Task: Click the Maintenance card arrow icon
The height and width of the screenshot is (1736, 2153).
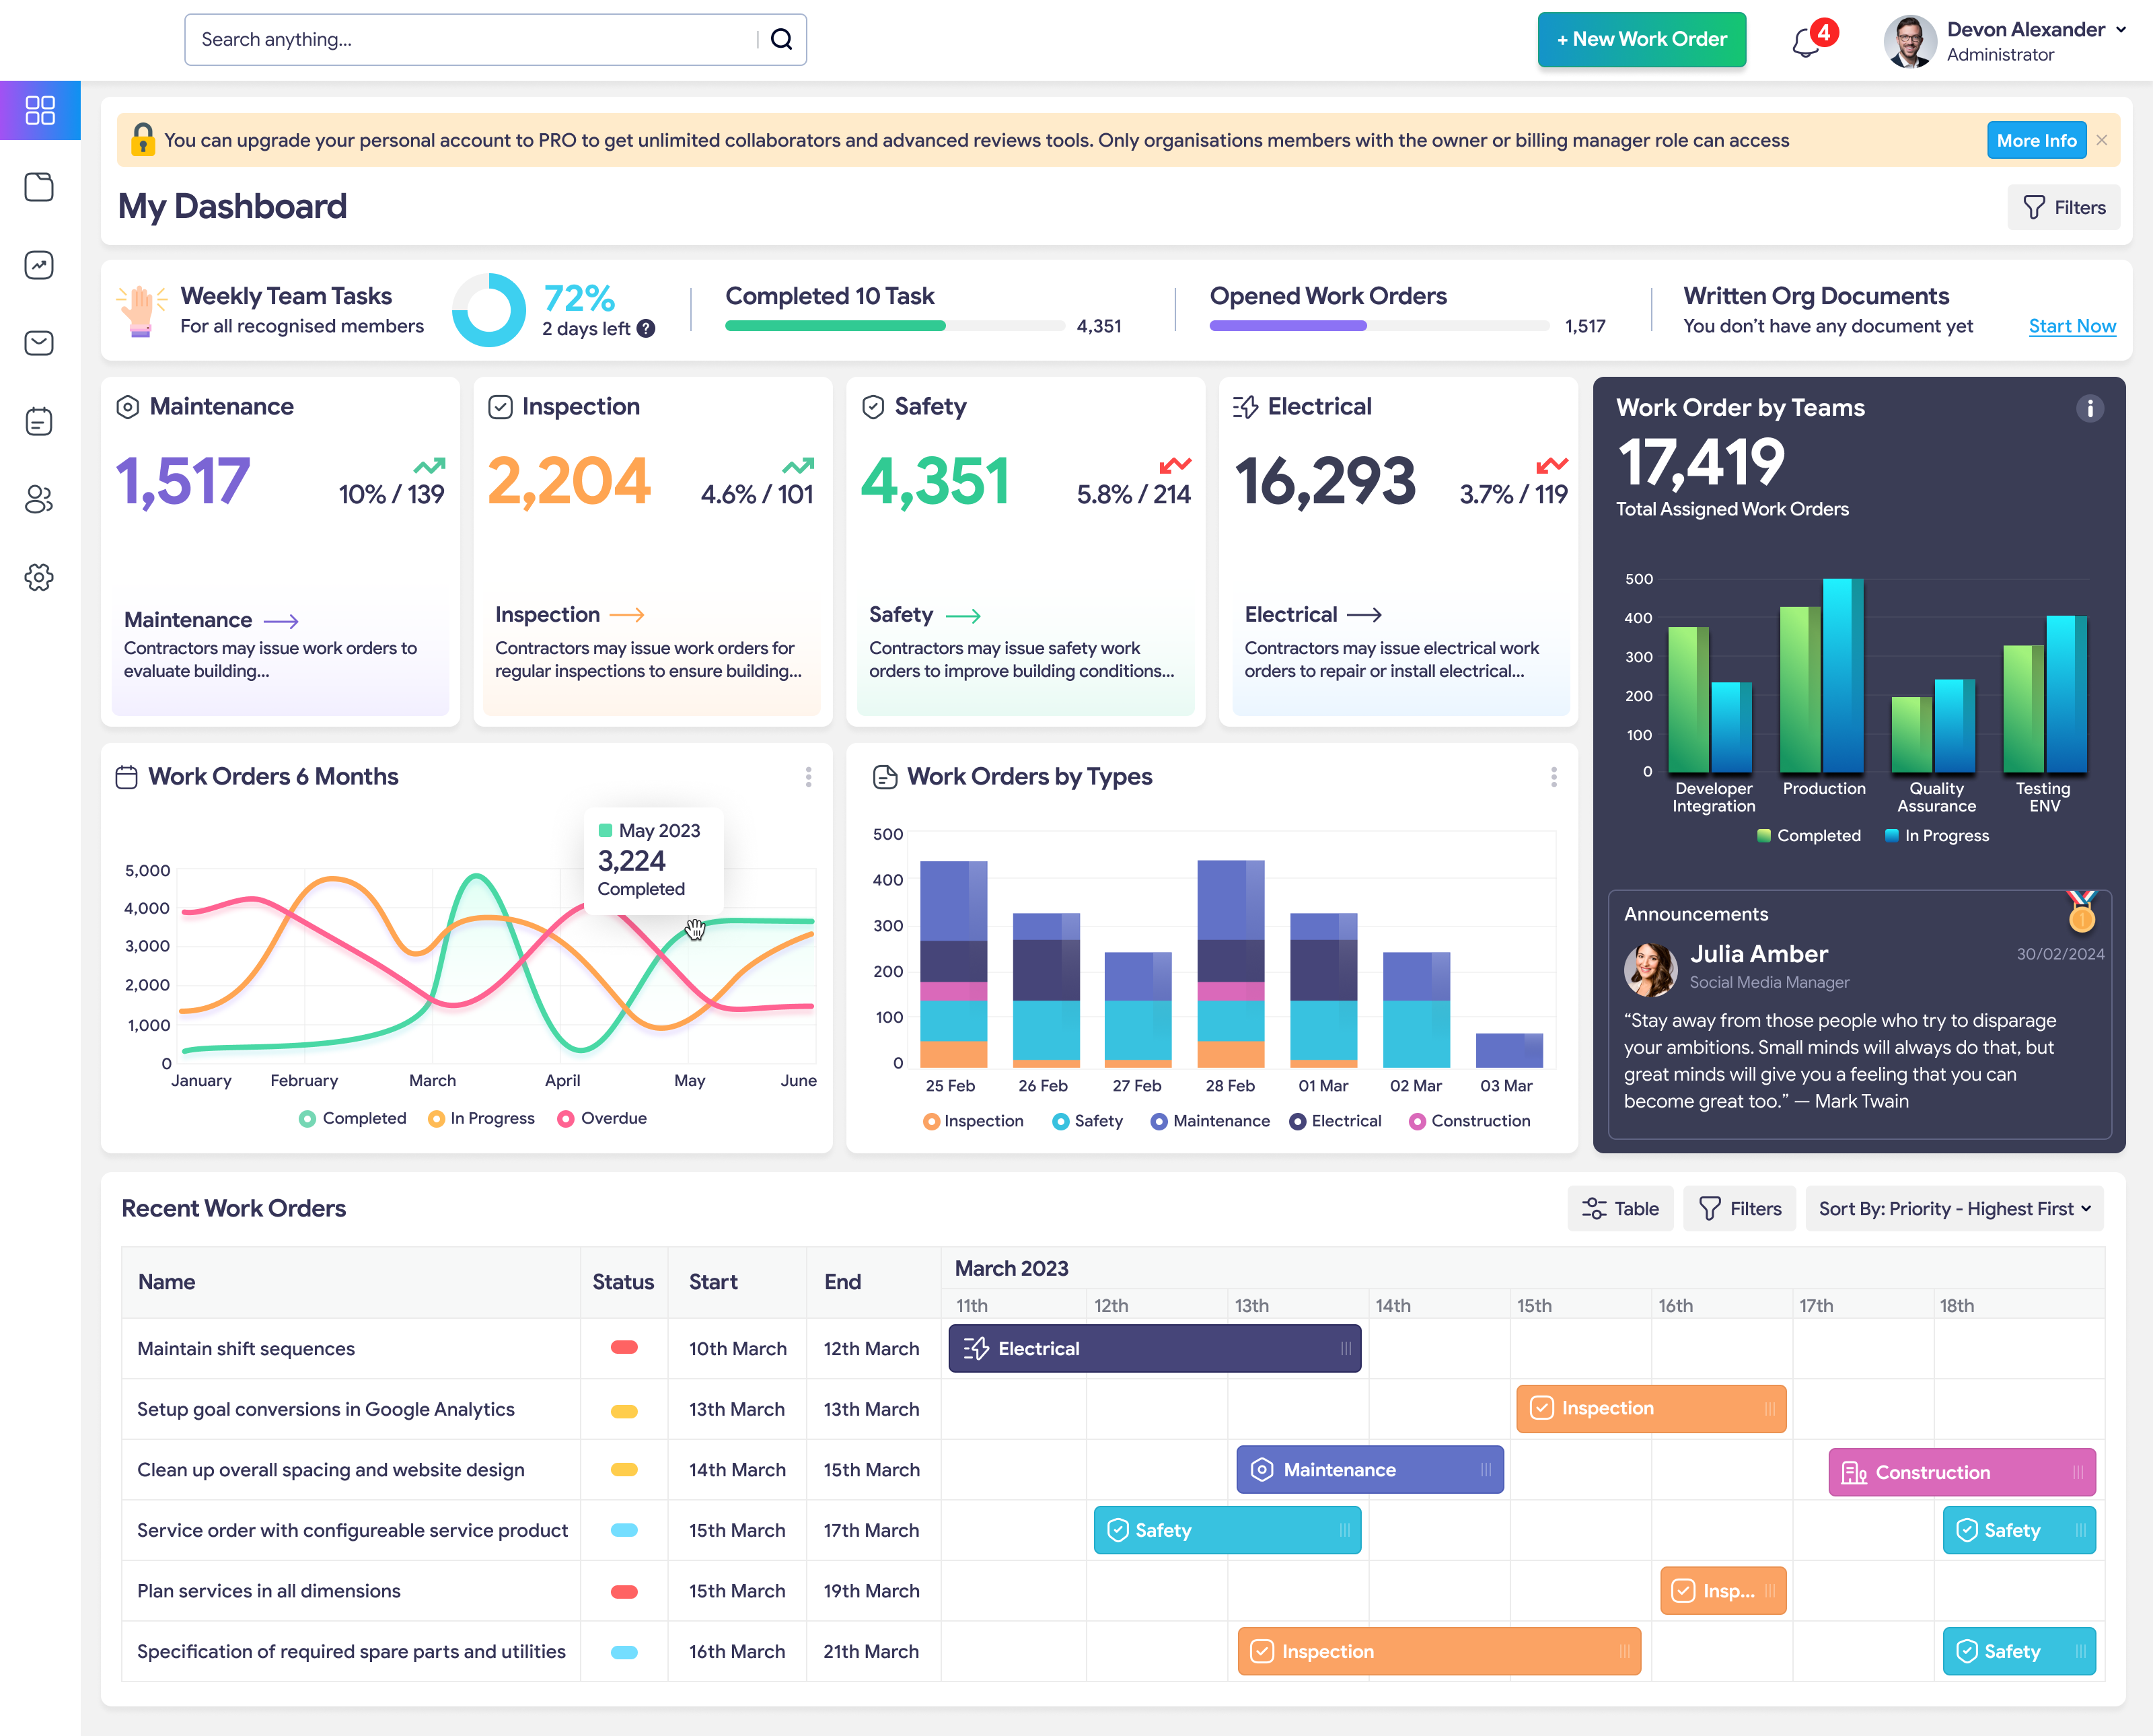Action: pyautogui.click(x=282, y=621)
